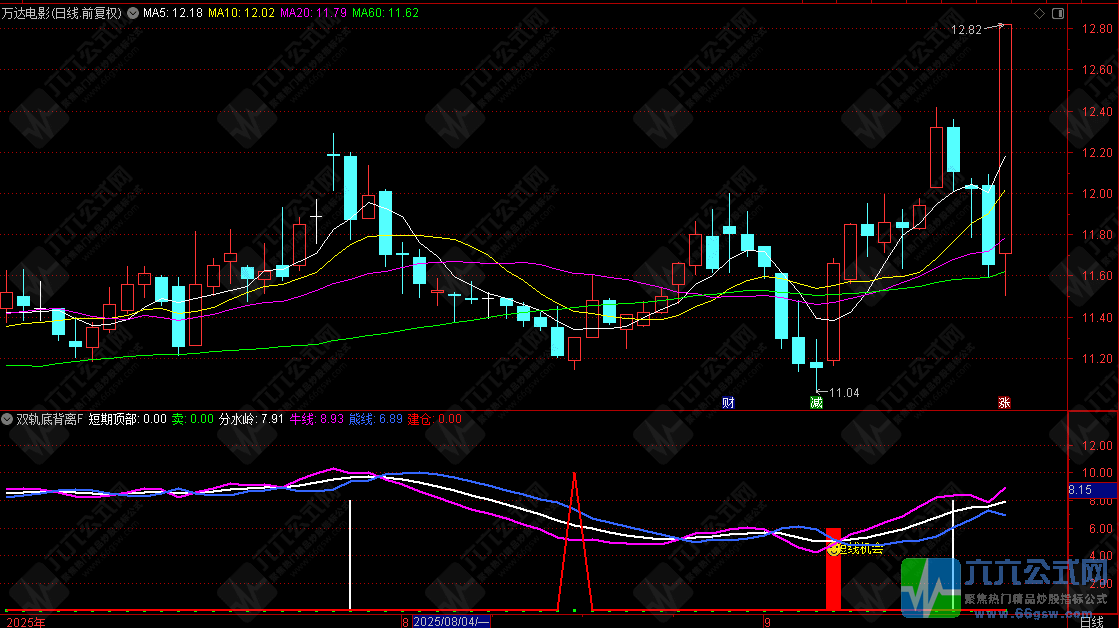The height and width of the screenshot is (628, 1119).
Task: Click the diamond icon at top right
Action: click(x=1039, y=13)
